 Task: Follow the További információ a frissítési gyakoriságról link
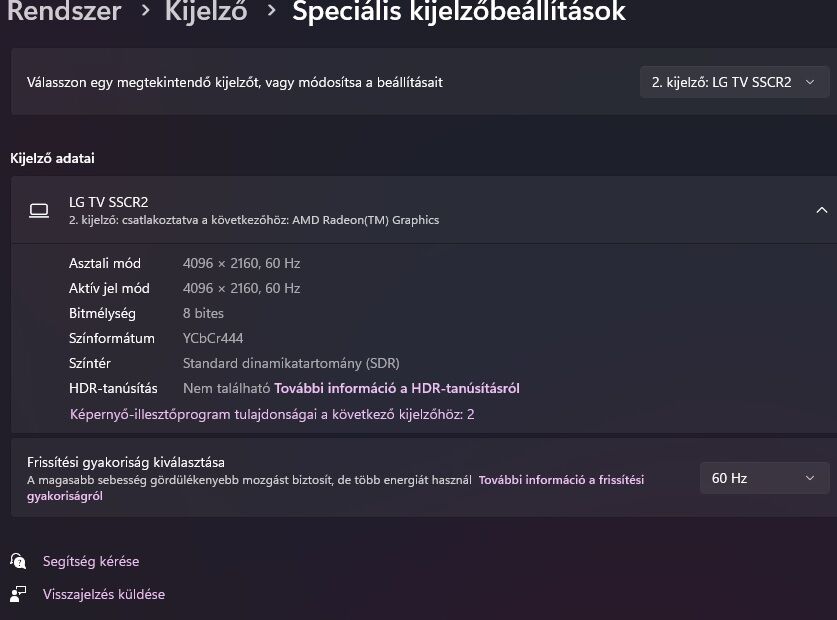point(560,480)
